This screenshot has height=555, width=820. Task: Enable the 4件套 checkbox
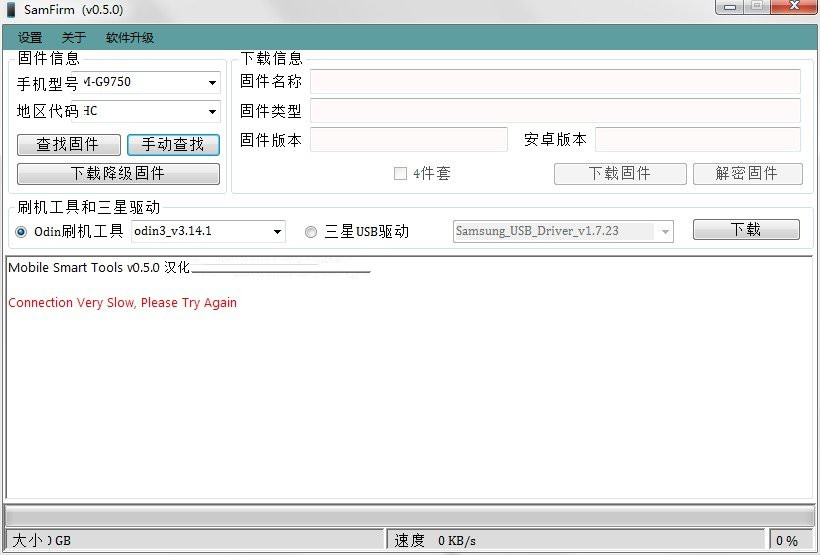[400, 174]
